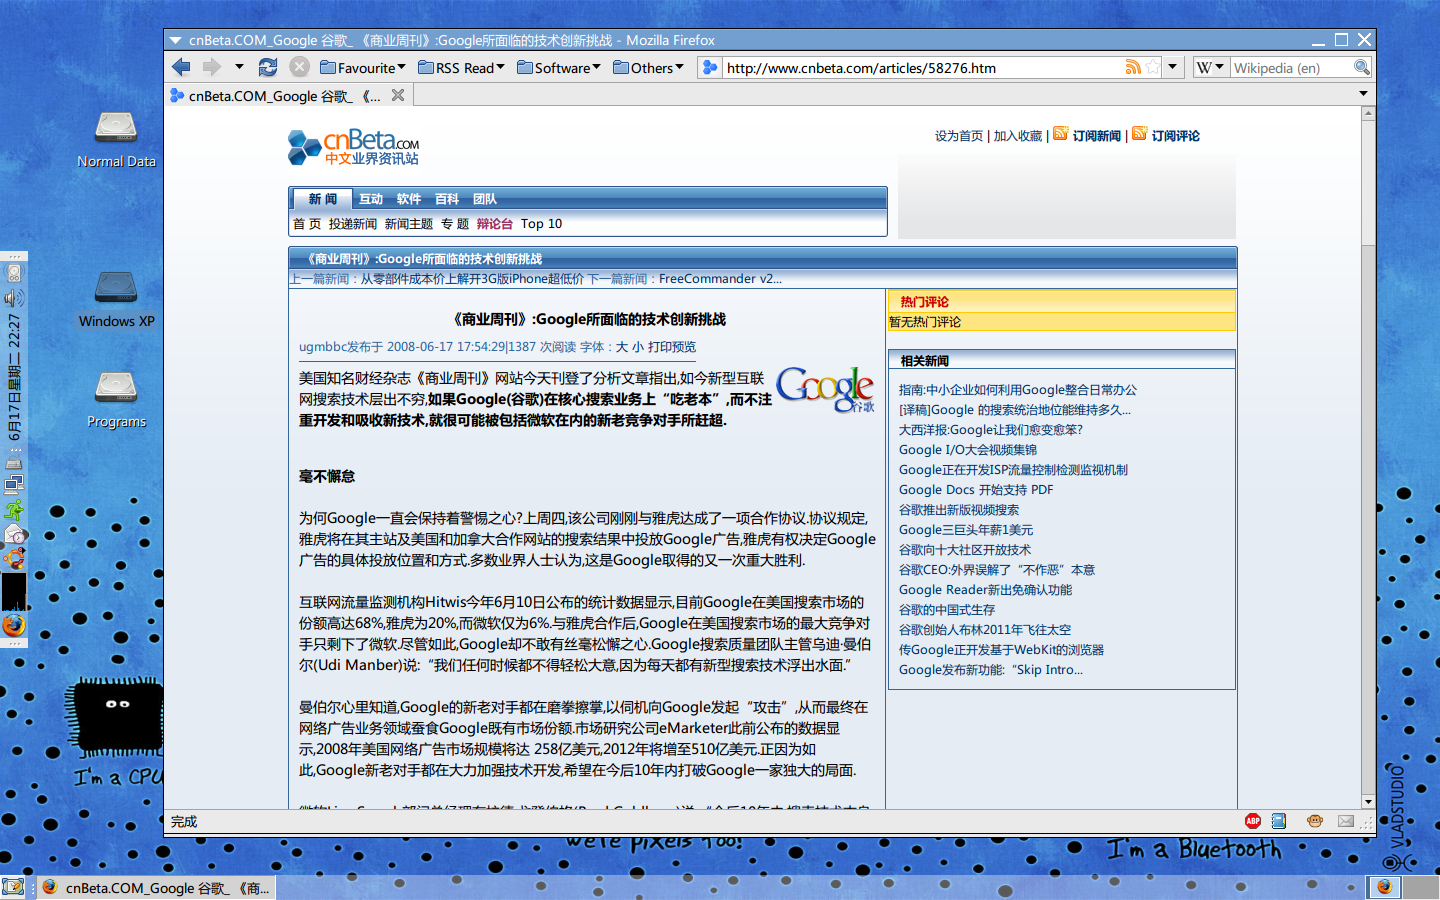Open related news Google Docs 开始支持 PDF
The image size is (1440, 900).
pos(975,490)
